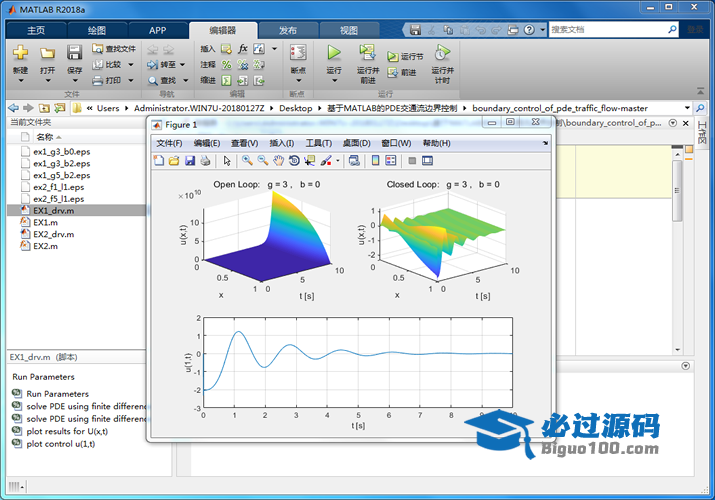Select the Pan hand tool in Figure 1
This screenshot has width=715, height=500.
[278, 160]
